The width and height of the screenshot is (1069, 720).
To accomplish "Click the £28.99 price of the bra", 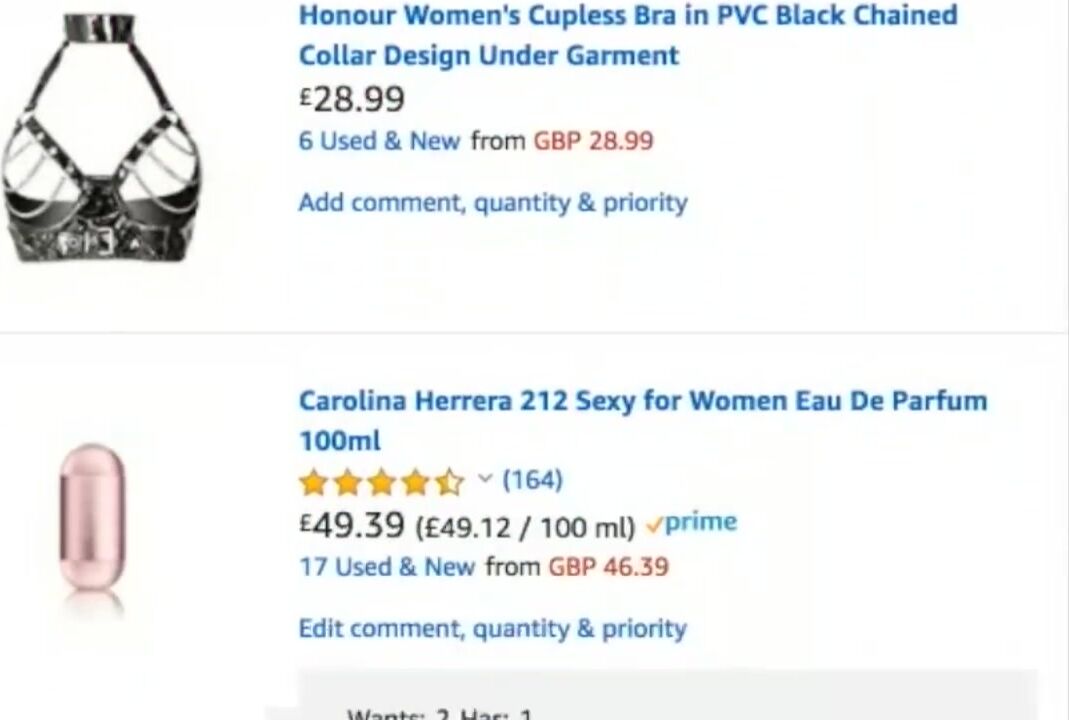I will 352,99.
